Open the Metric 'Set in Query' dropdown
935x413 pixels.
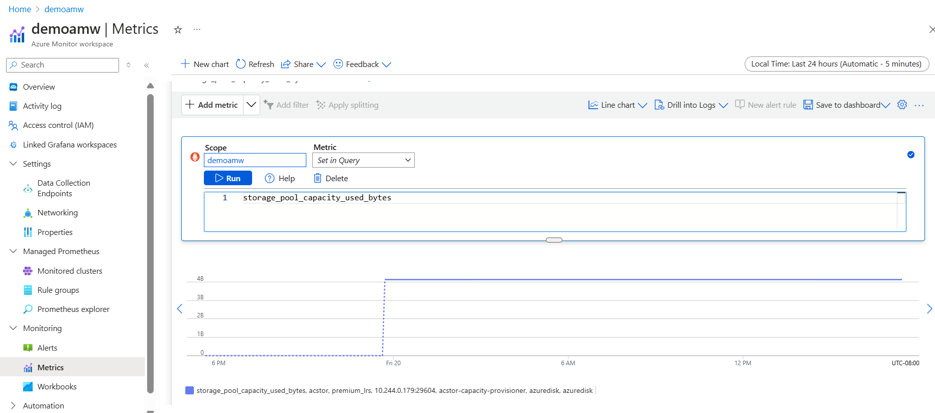coord(363,160)
